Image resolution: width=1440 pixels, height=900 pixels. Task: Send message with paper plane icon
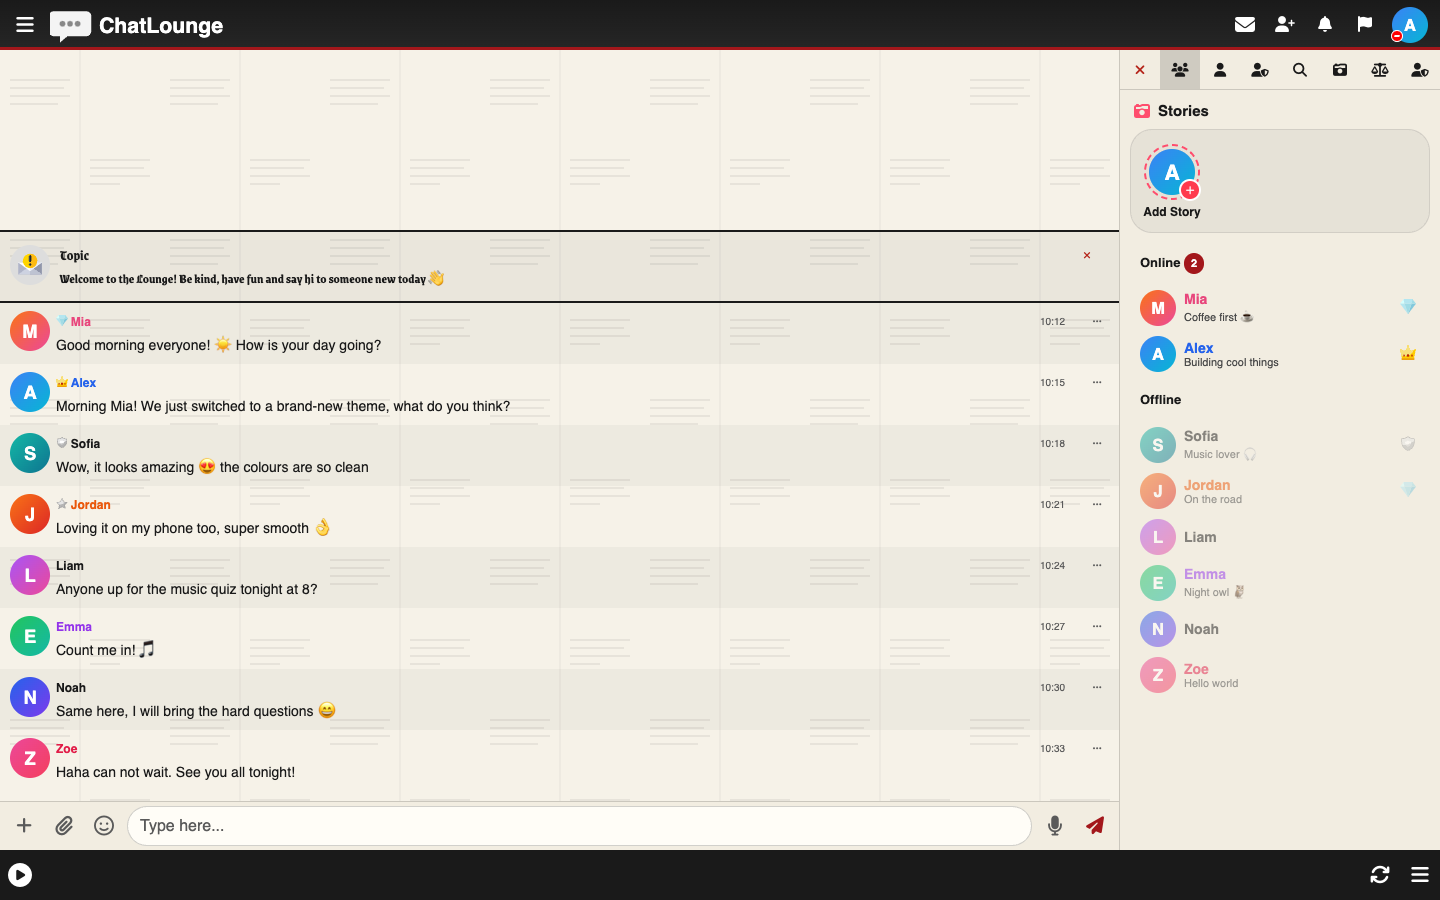tap(1095, 825)
